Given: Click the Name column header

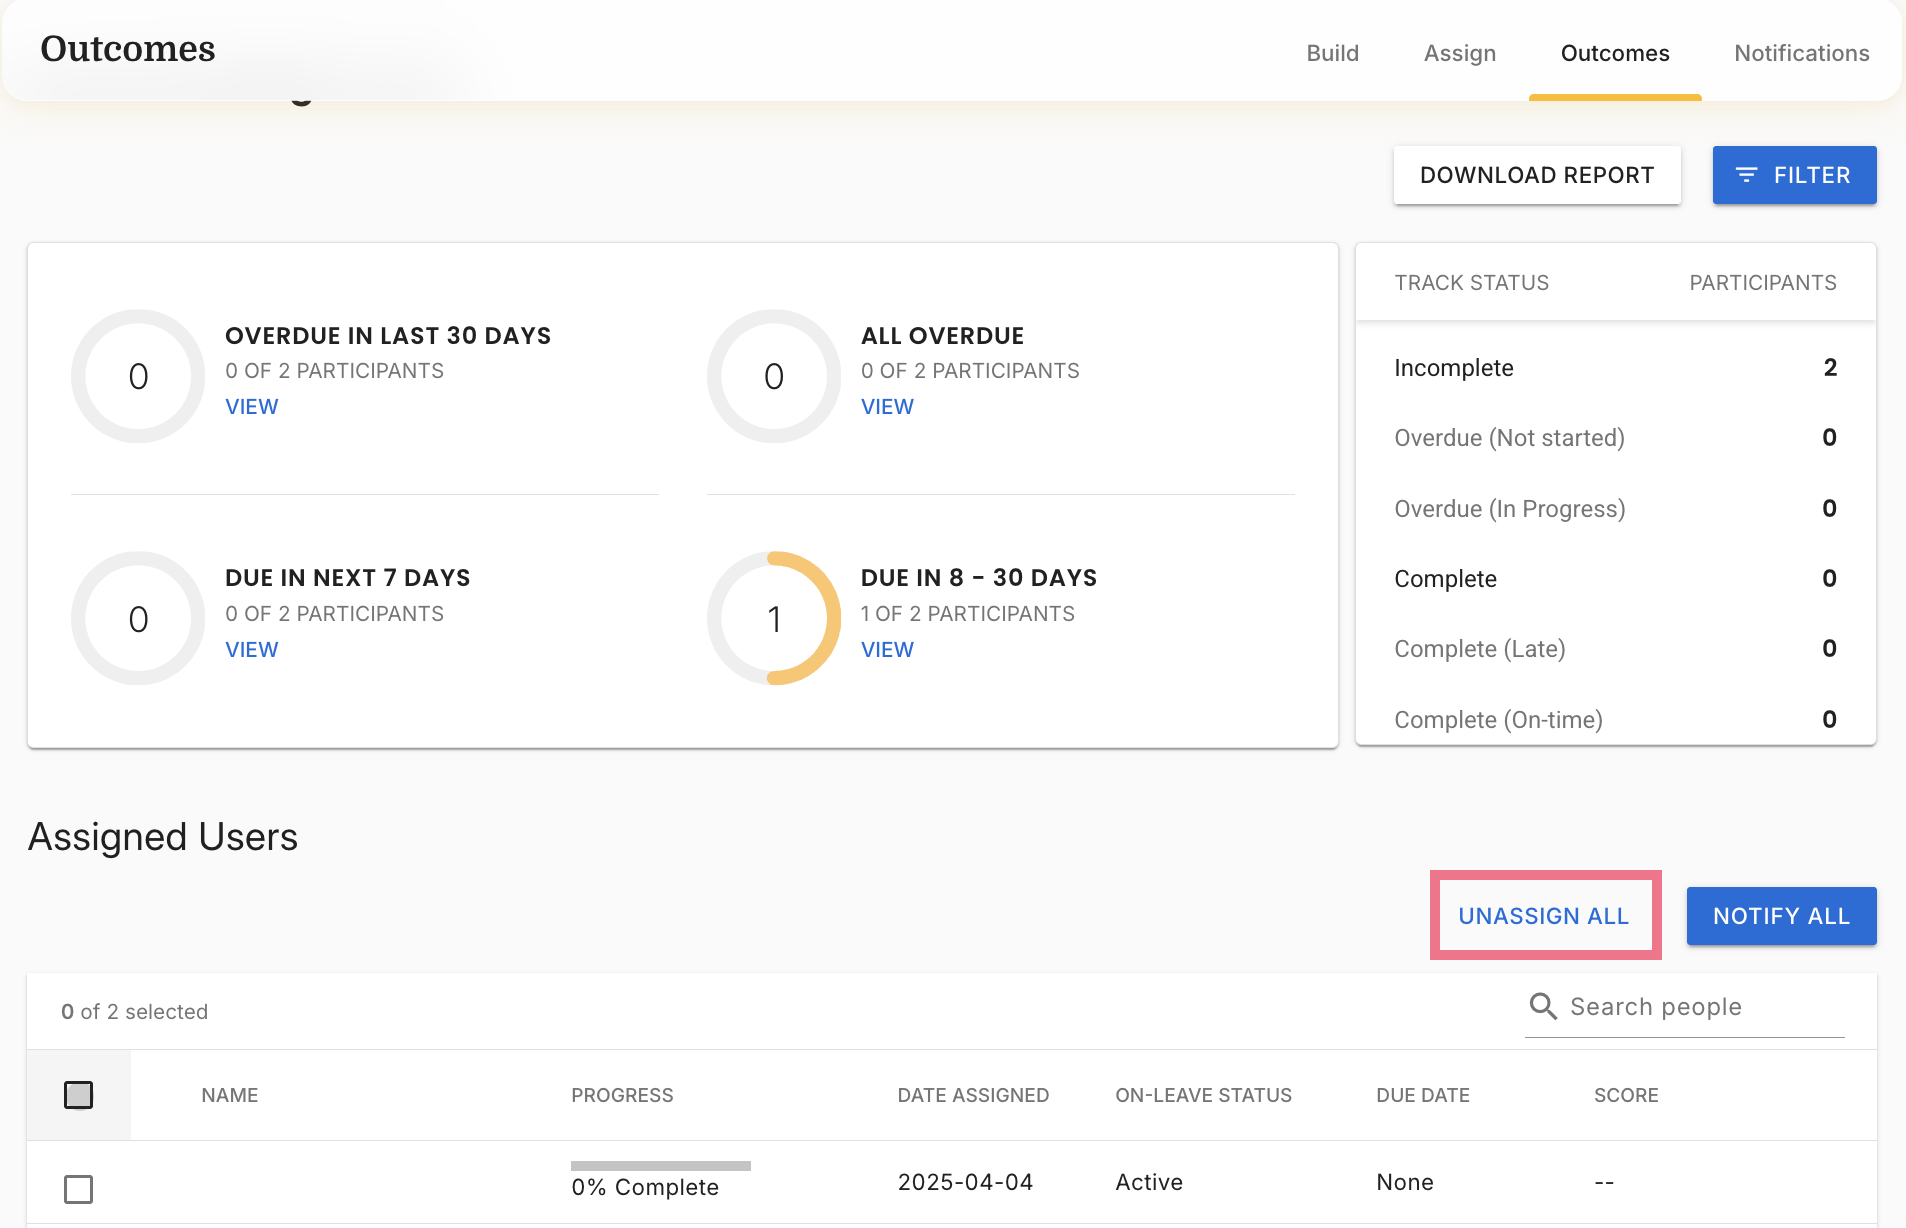Looking at the screenshot, I should click(x=229, y=1094).
